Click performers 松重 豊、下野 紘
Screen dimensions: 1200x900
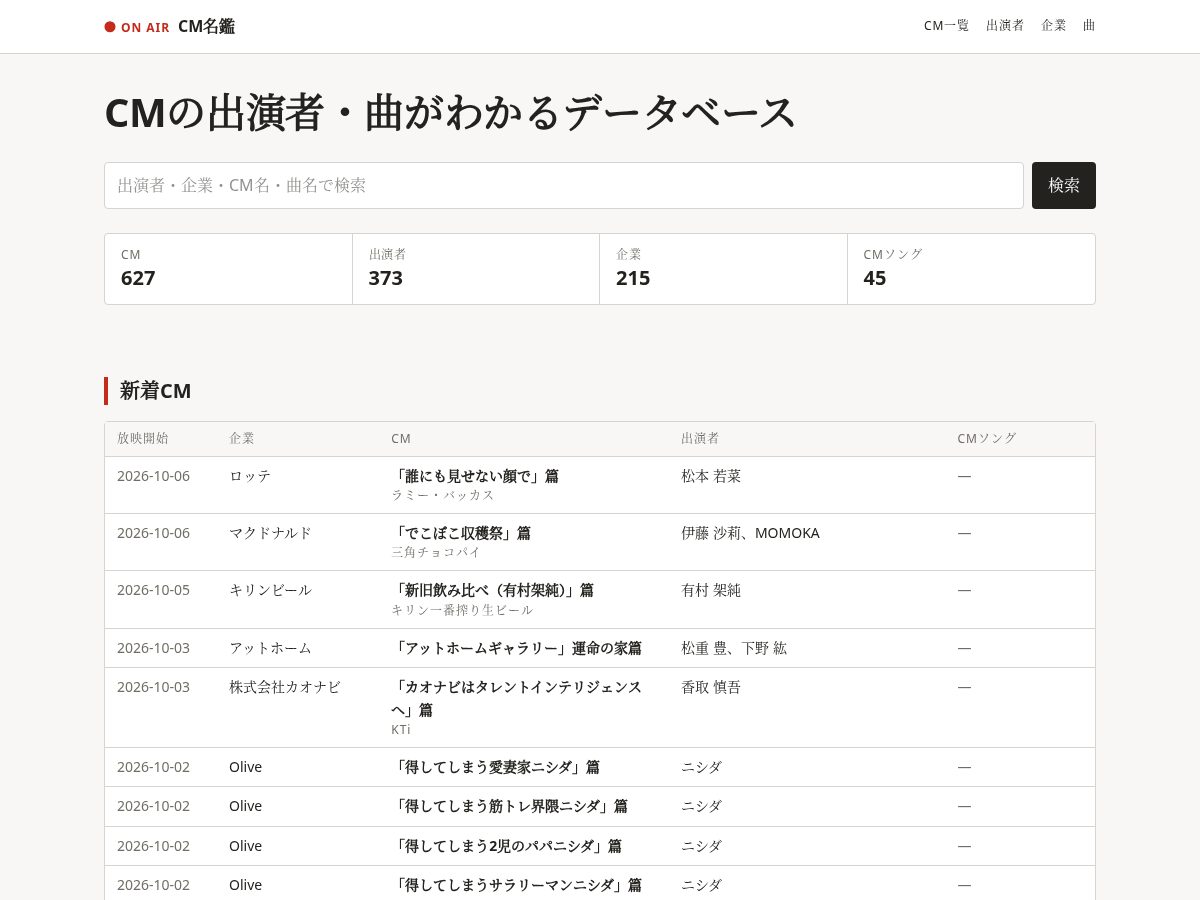pyautogui.click(x=734, y=648)
